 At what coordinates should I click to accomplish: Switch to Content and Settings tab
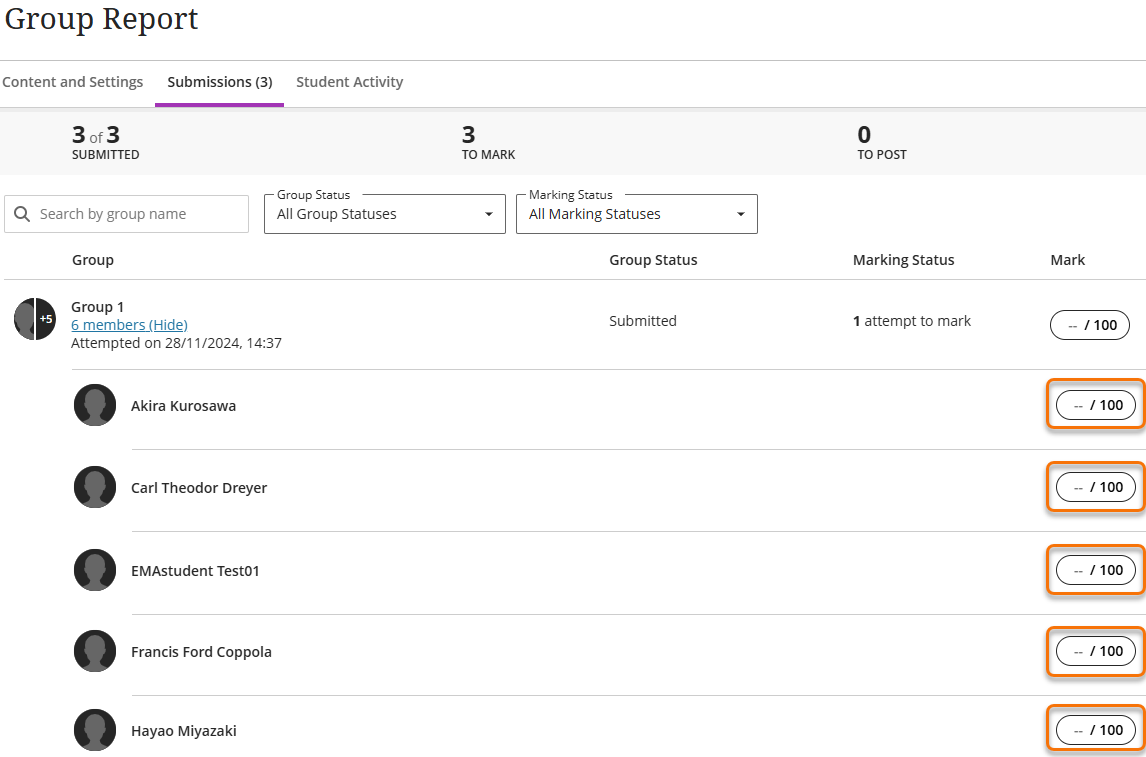(x=73, y=82)
